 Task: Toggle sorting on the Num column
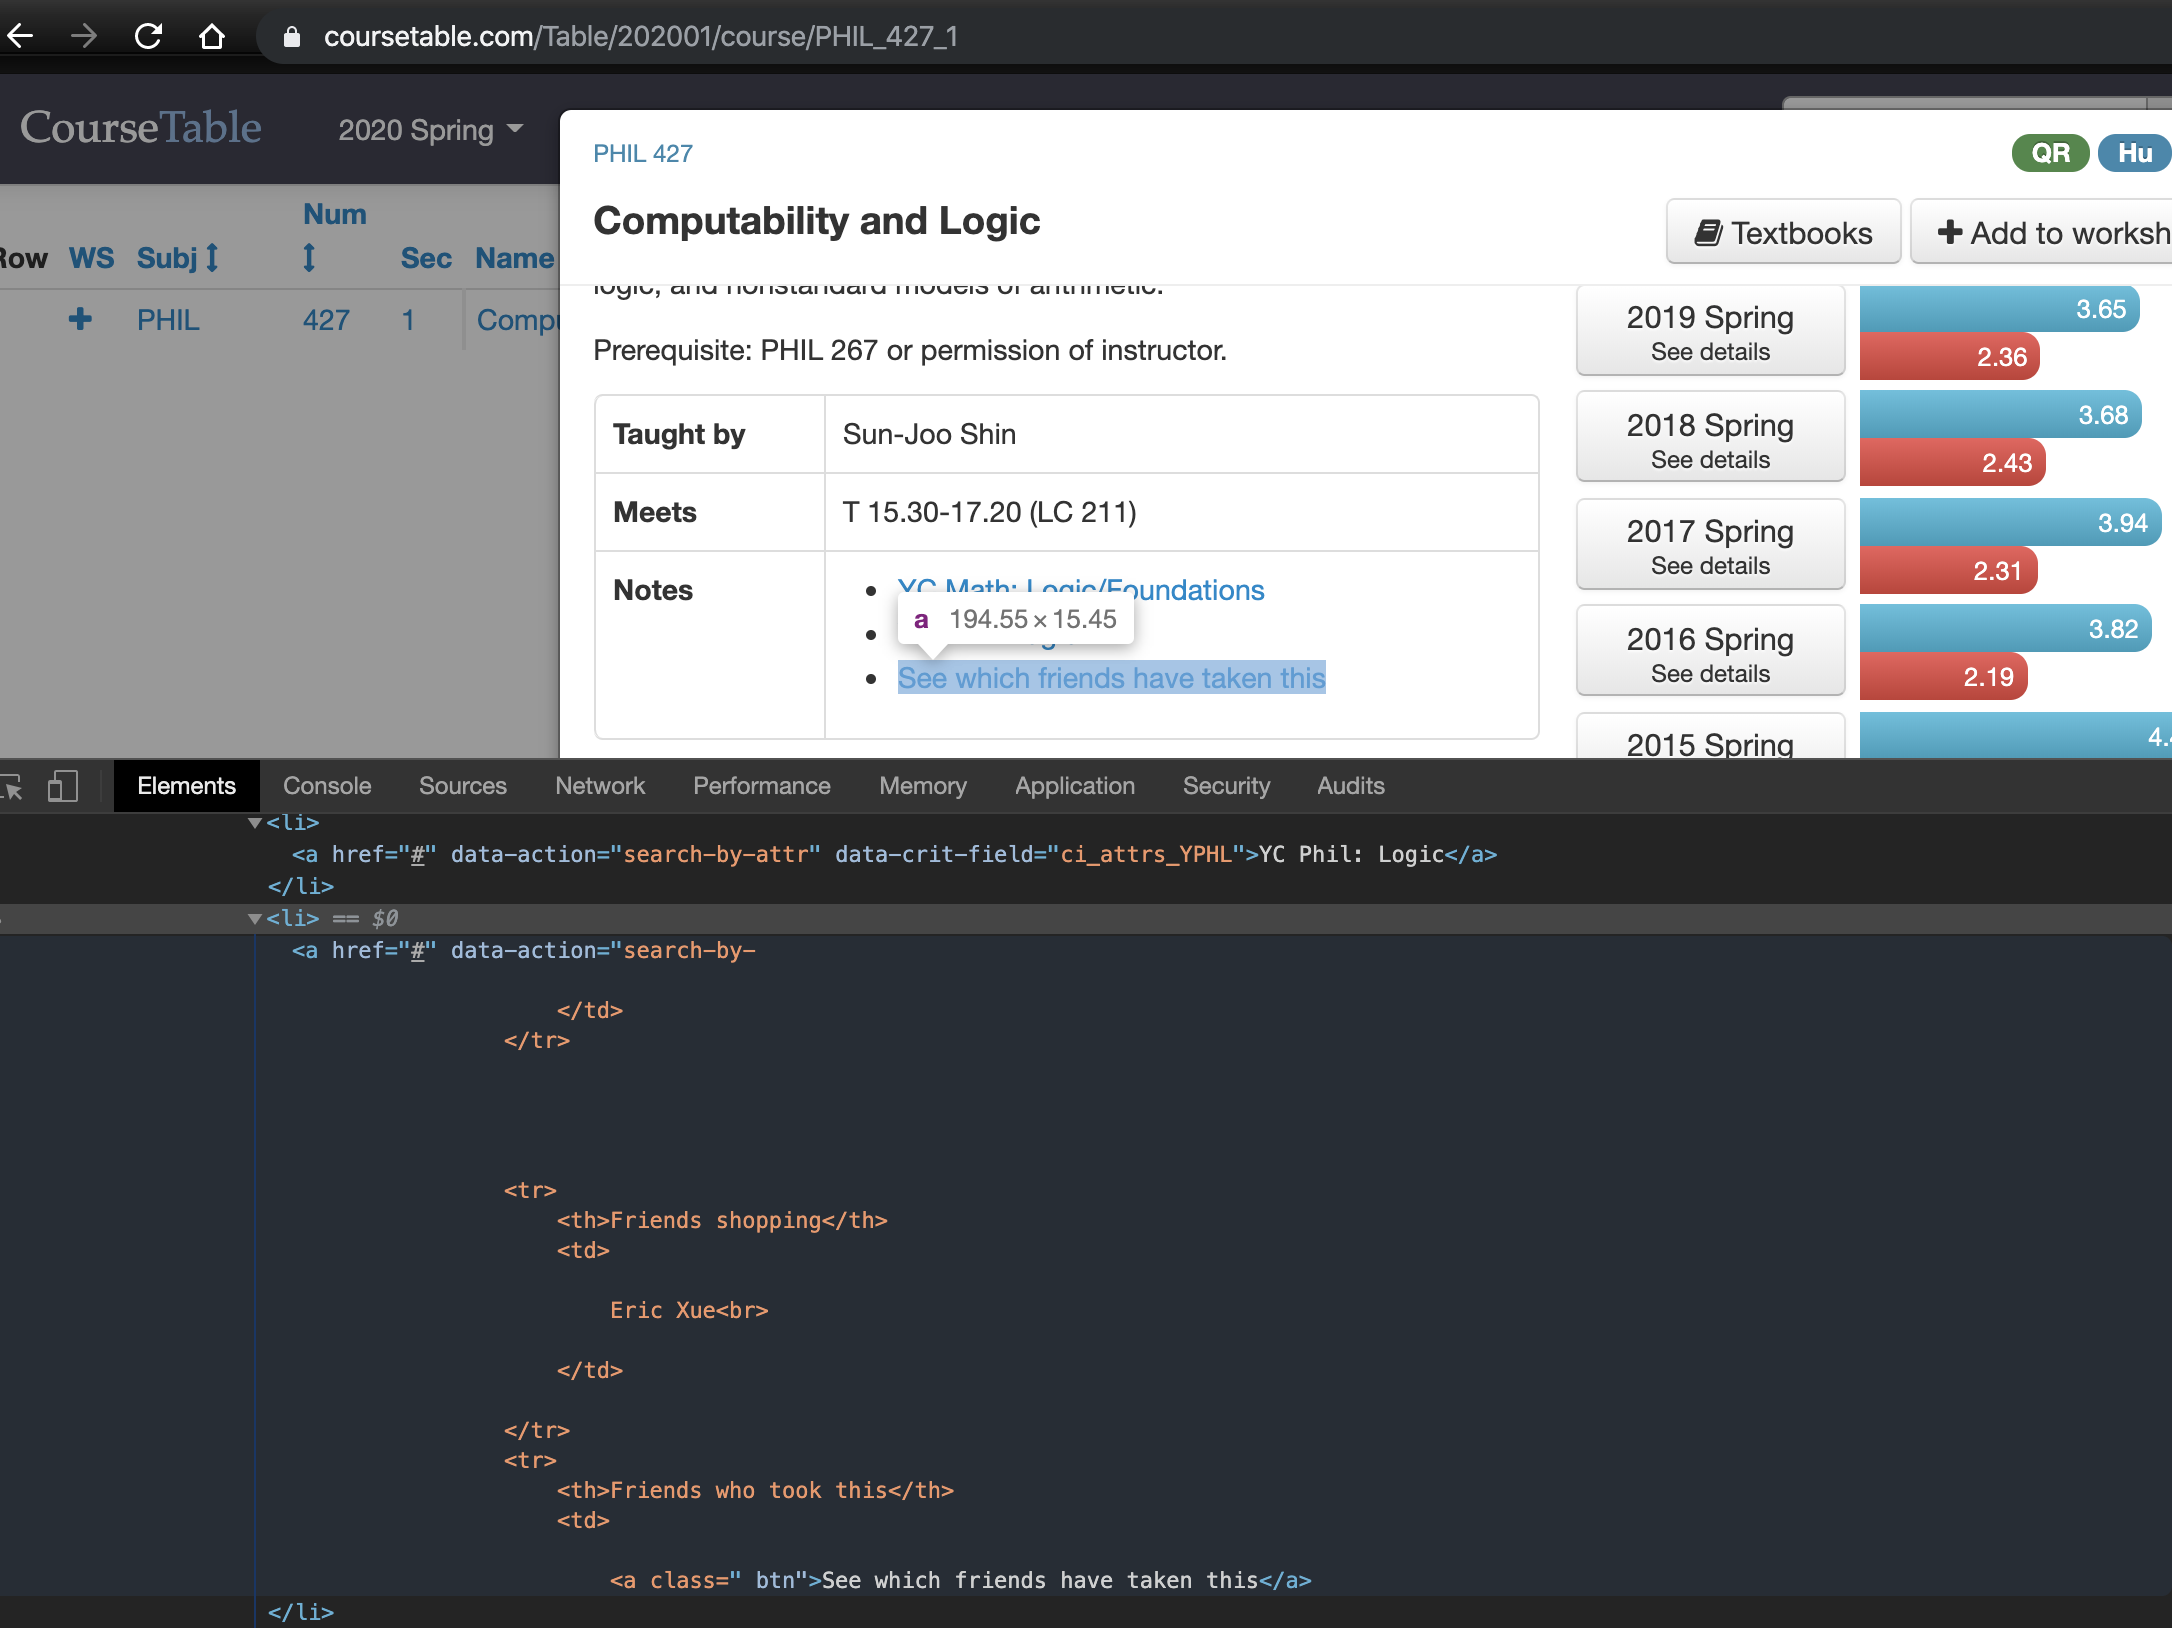(310, 257)
